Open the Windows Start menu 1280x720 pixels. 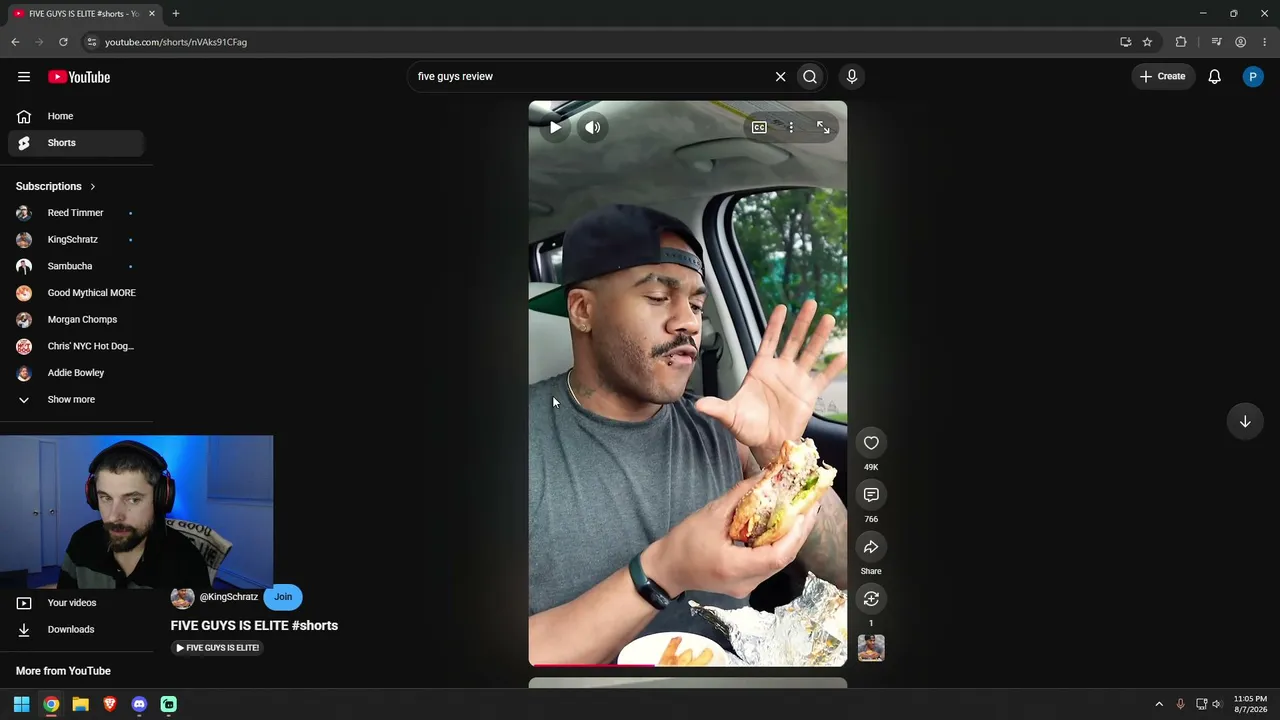pyautogui.click(x=21, y=704)
